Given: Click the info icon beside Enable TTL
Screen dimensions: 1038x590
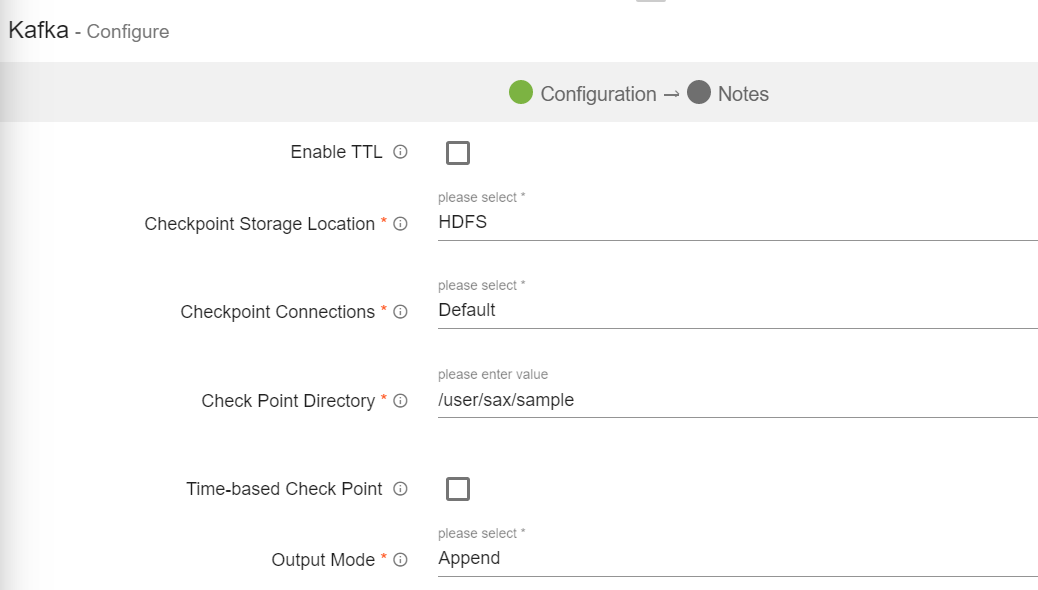Looking at the screenshot, I should coord(400,153).
